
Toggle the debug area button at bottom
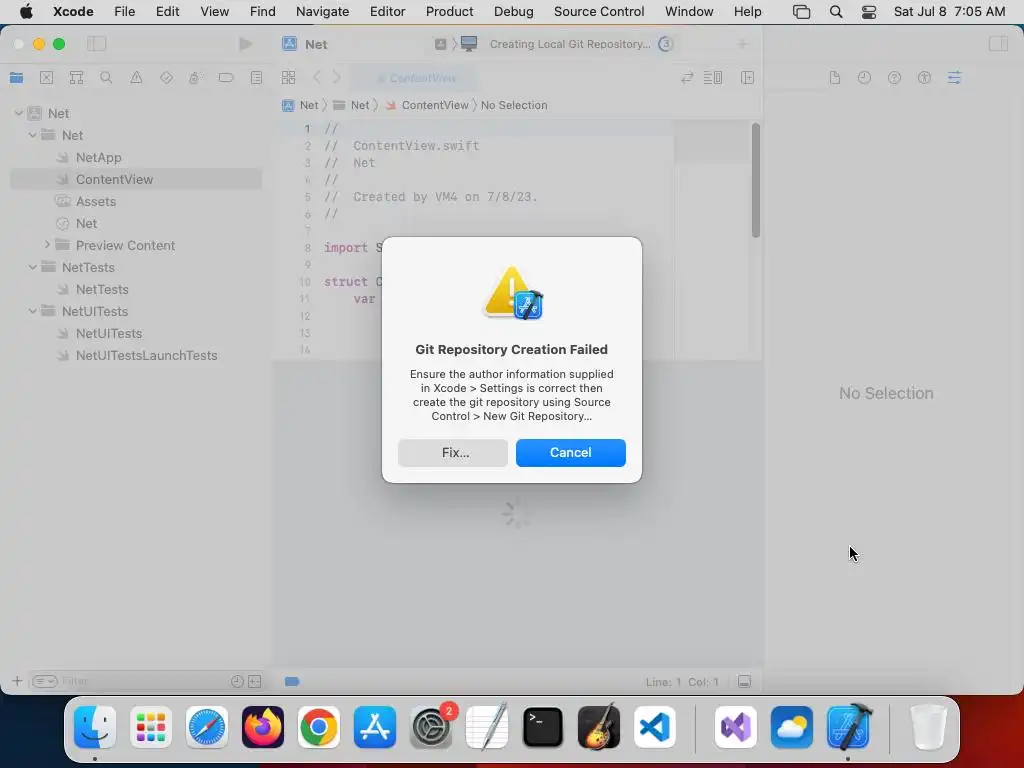[744, 681]
